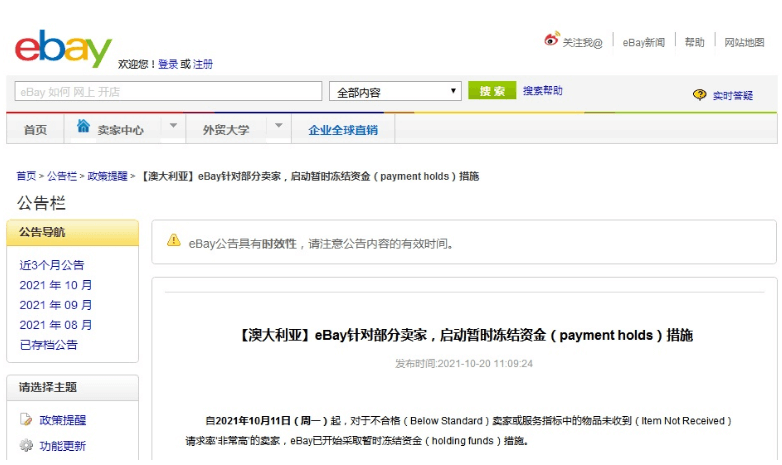This screenshot has width=782, height=465.
Task: Expand the 卖家中心 menu arrow
Action: (174, 126)
